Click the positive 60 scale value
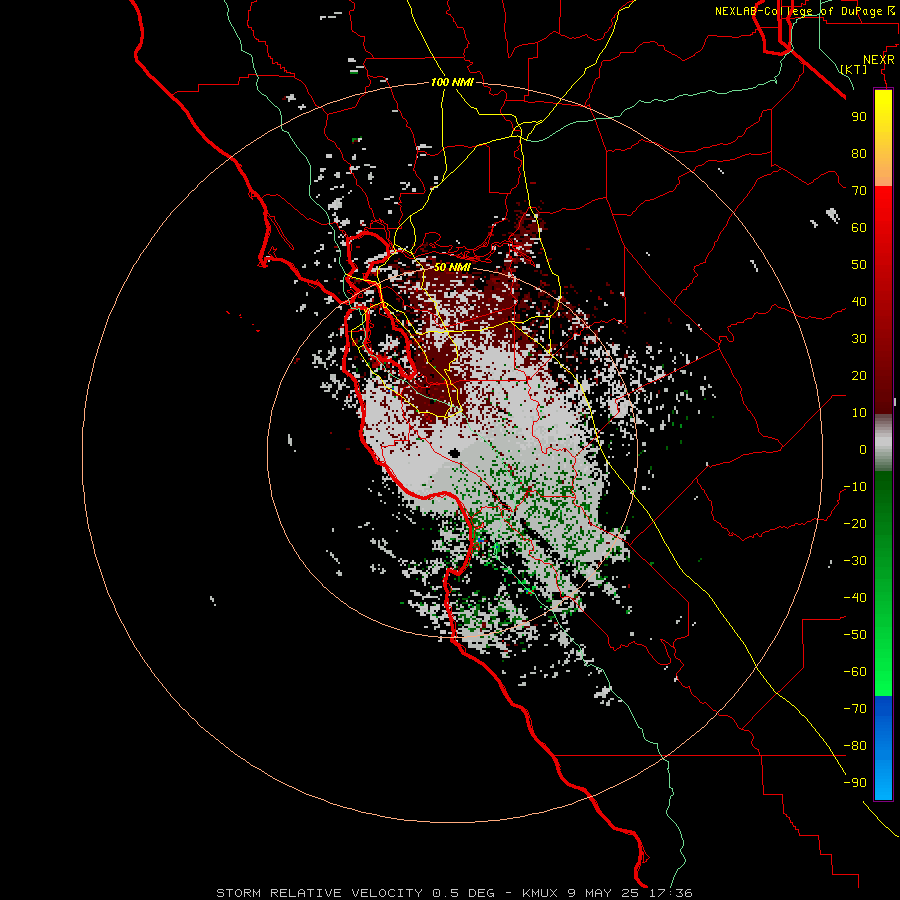This screenshot has width=900, height=900. (x=859, y=227)
